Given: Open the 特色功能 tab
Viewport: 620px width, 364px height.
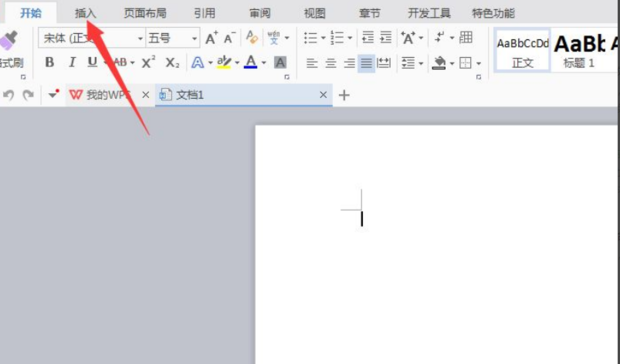Looking at the screenshot, I should 493,13.
